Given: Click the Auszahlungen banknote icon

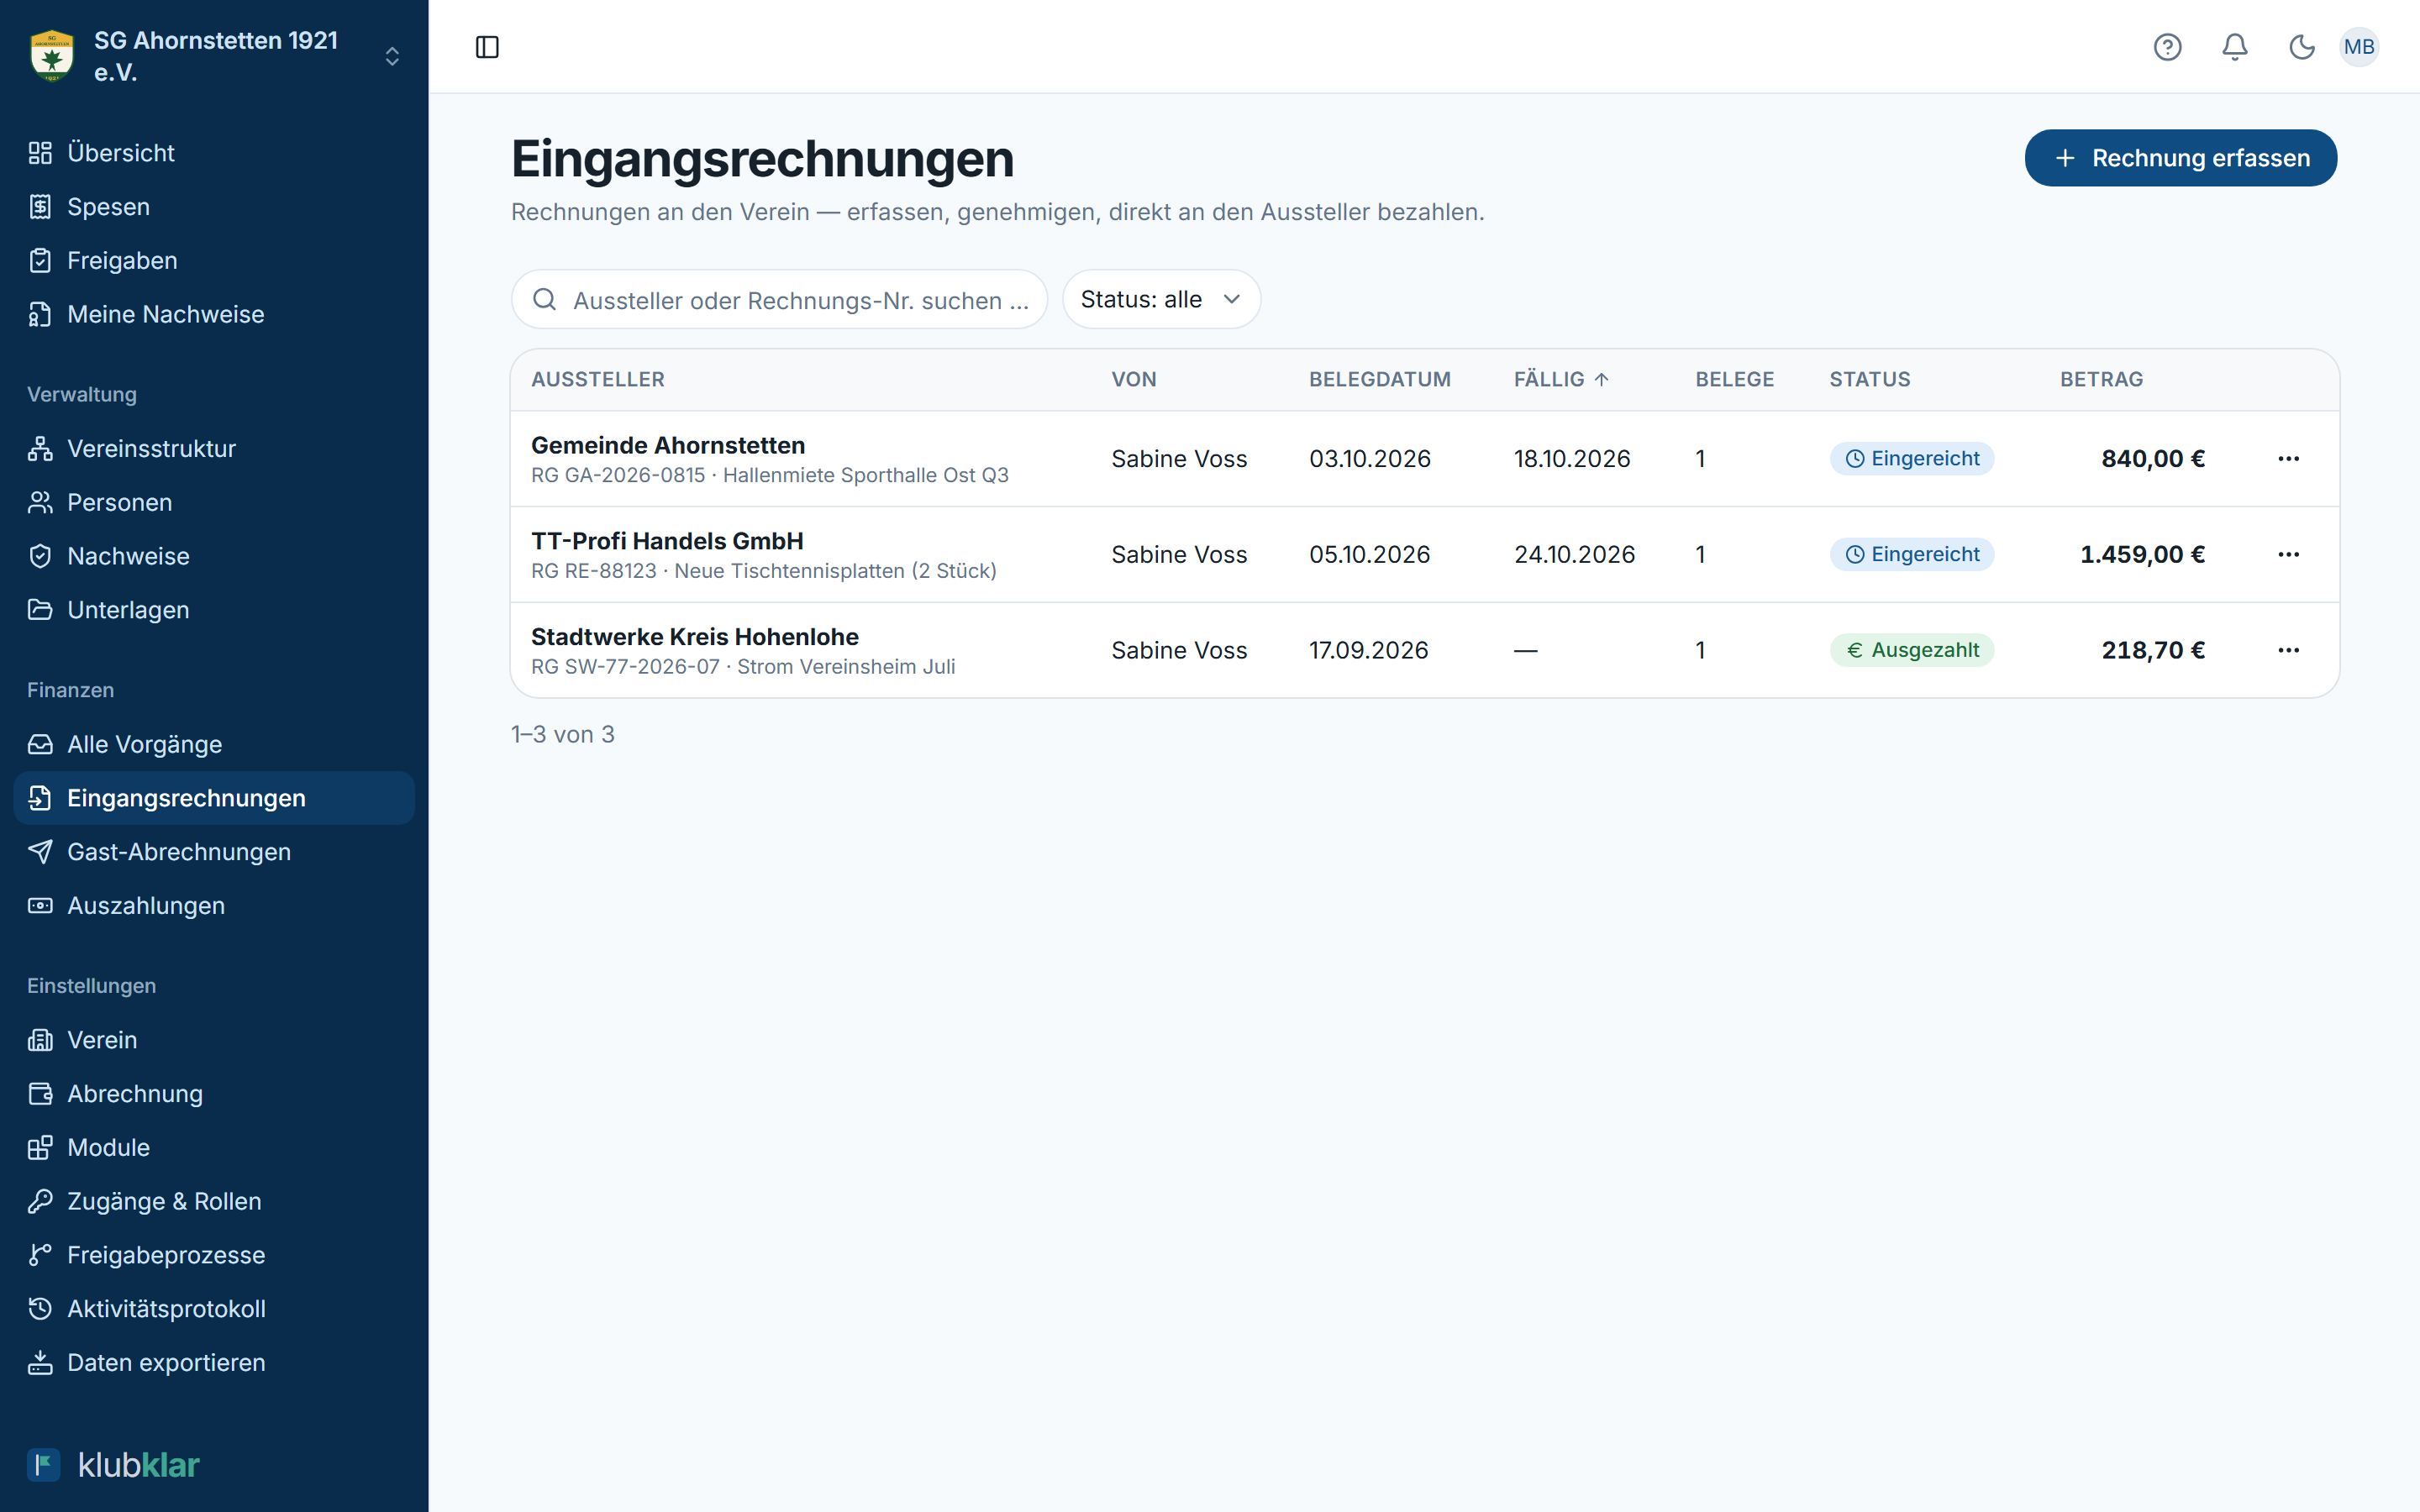Looking at the screenshot, I should [x=40, y=906].
